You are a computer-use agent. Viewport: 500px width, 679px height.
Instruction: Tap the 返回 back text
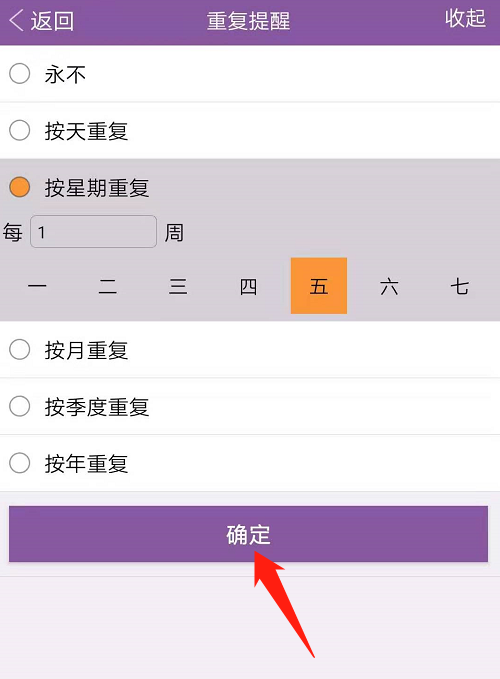[x=52, y=21]
